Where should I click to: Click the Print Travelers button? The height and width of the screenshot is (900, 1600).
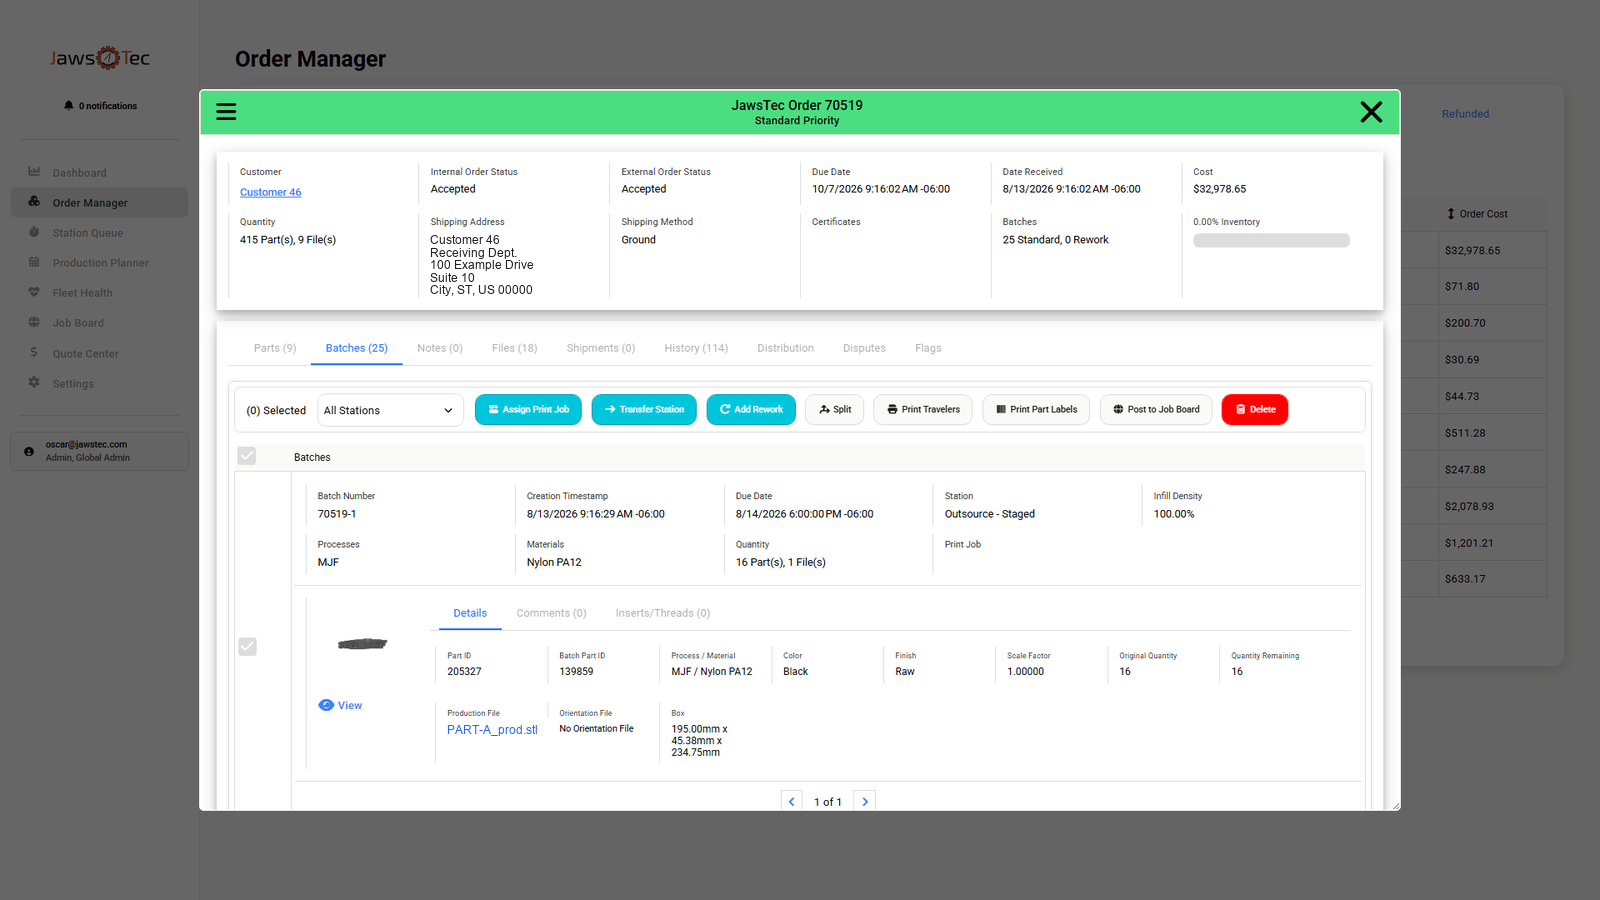pos(923,410)
